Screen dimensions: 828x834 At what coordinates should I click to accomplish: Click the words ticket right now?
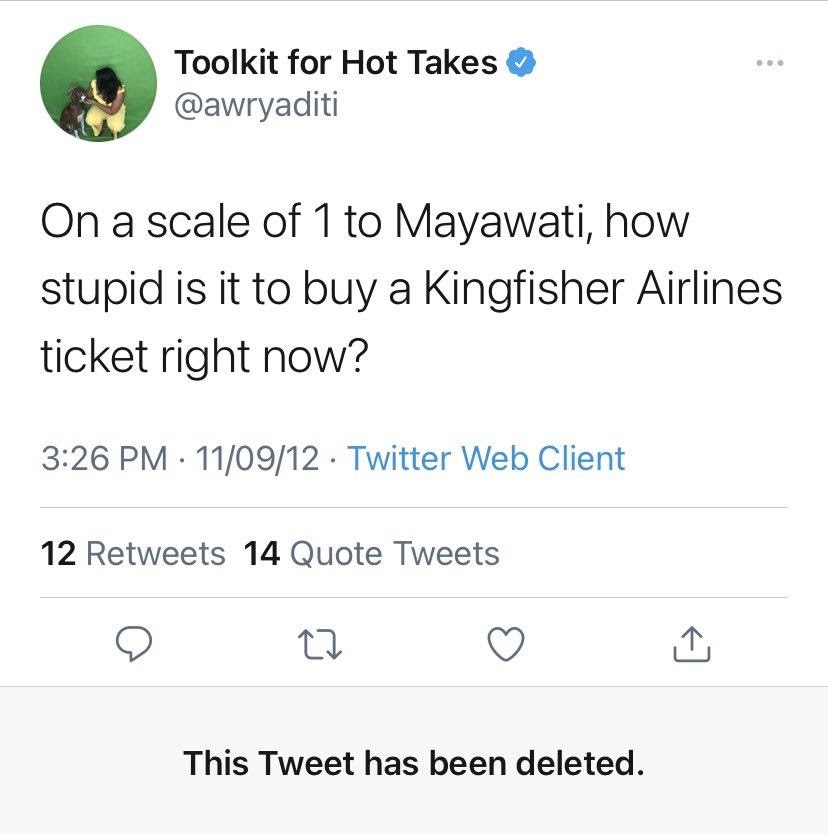200,355
